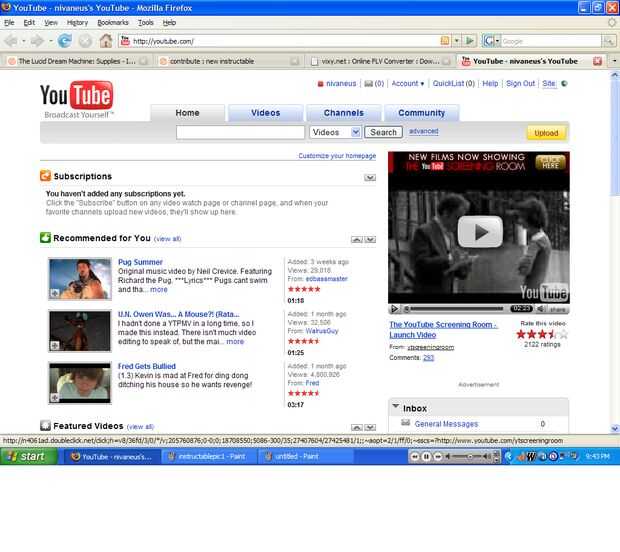Click the CLICK HERE banner button
This screenshot has height=552, width=620.
click(550, 162)
